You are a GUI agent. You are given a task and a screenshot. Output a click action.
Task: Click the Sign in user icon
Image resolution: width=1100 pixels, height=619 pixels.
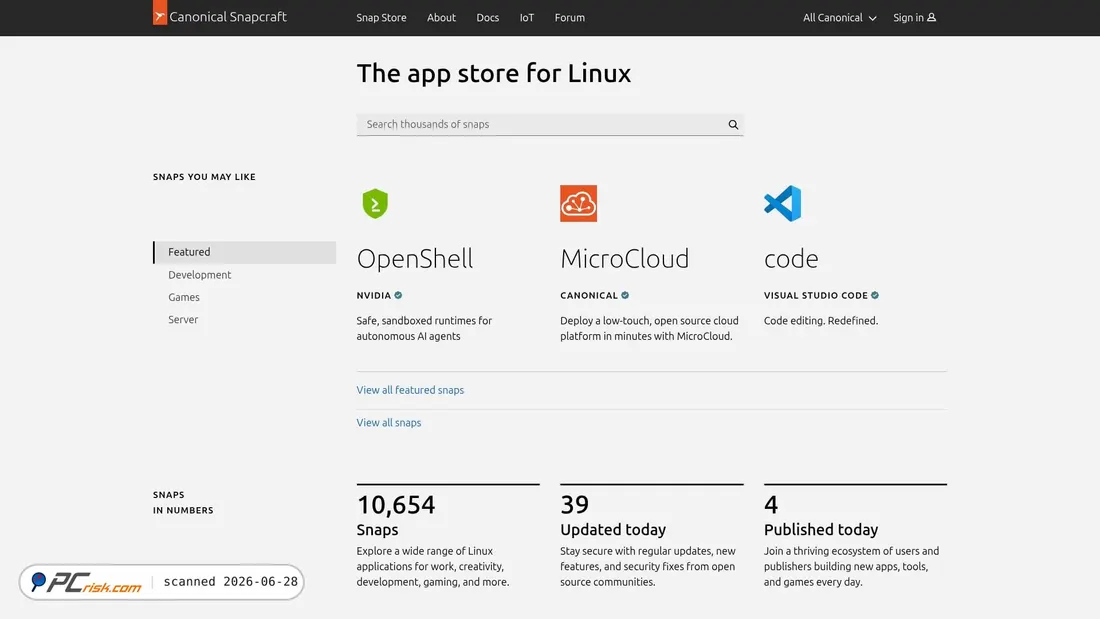click(932, 18)
